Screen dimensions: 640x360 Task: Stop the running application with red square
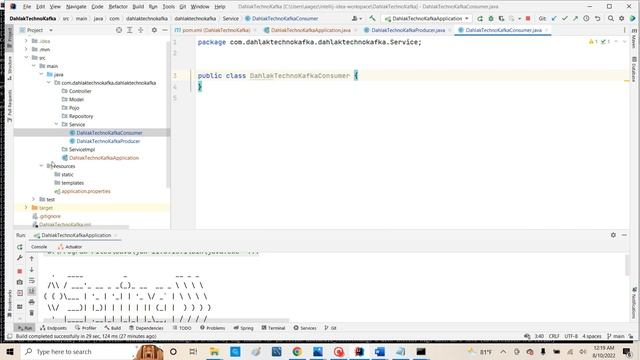coord(528,18)
